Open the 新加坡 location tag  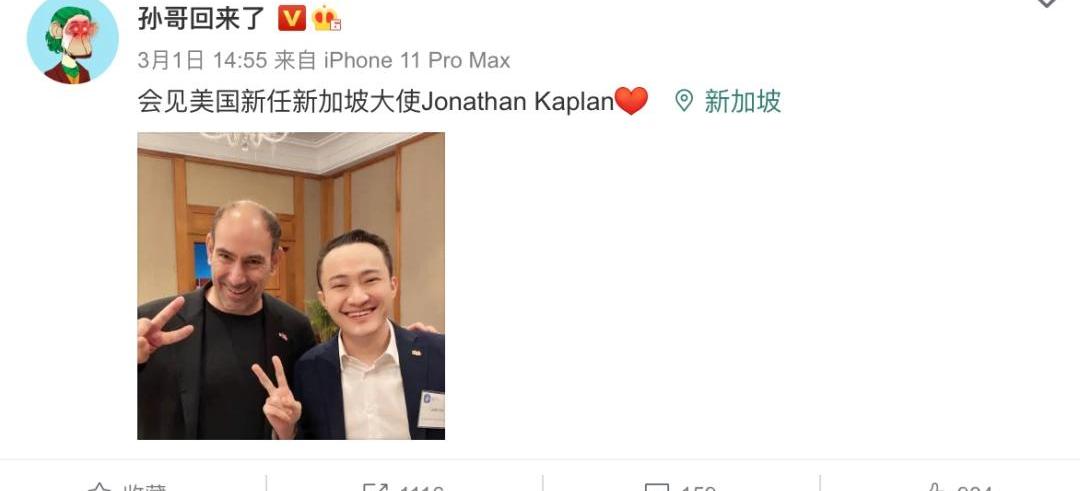tap(742, 101)
